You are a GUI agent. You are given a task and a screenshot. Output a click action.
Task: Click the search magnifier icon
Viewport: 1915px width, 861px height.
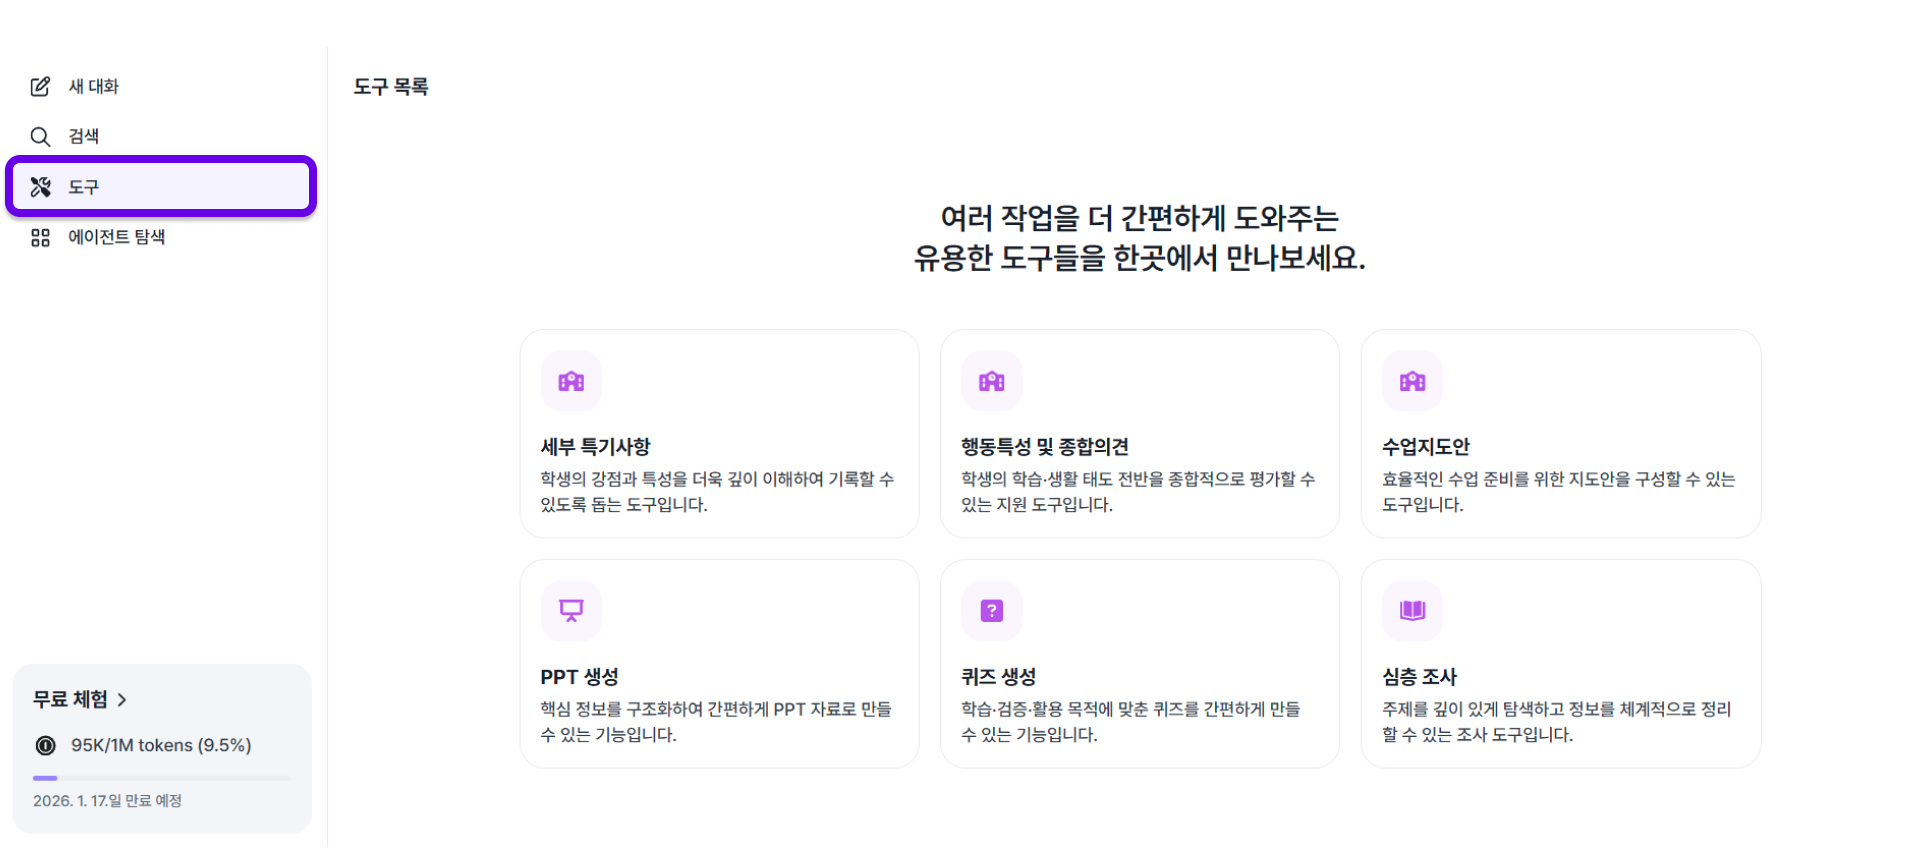(40, 137)
